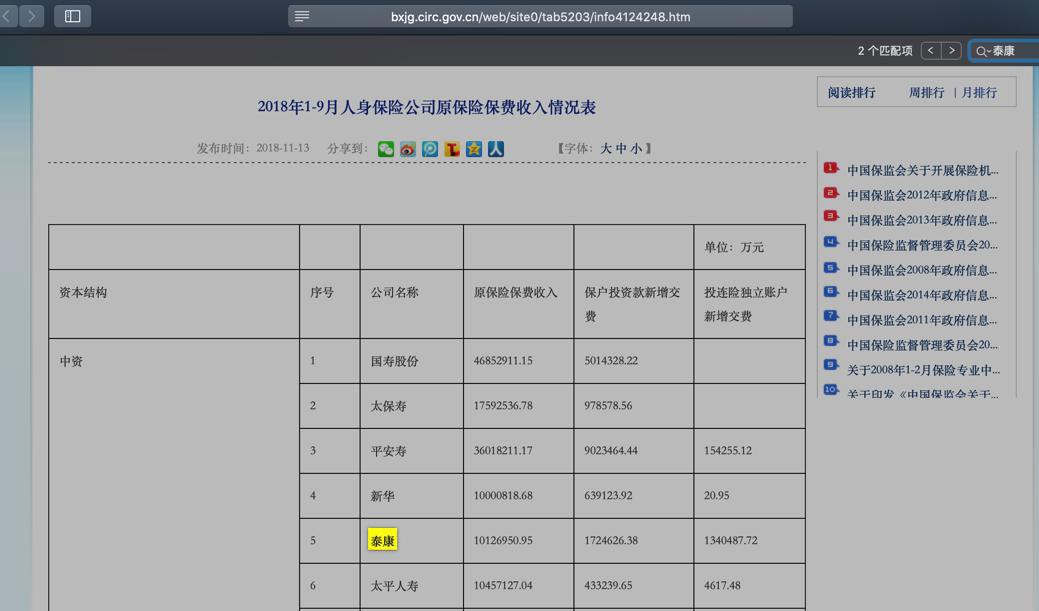Click red rank 3 badge icon

(x=831, y=216)
